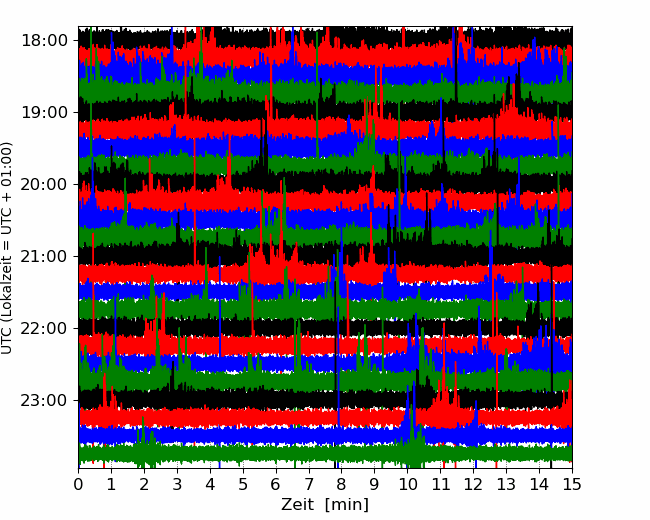The height and width of the screenshot is (520, 650).
Task: Click the x-axis tick label 0
Action: [78, 484]
